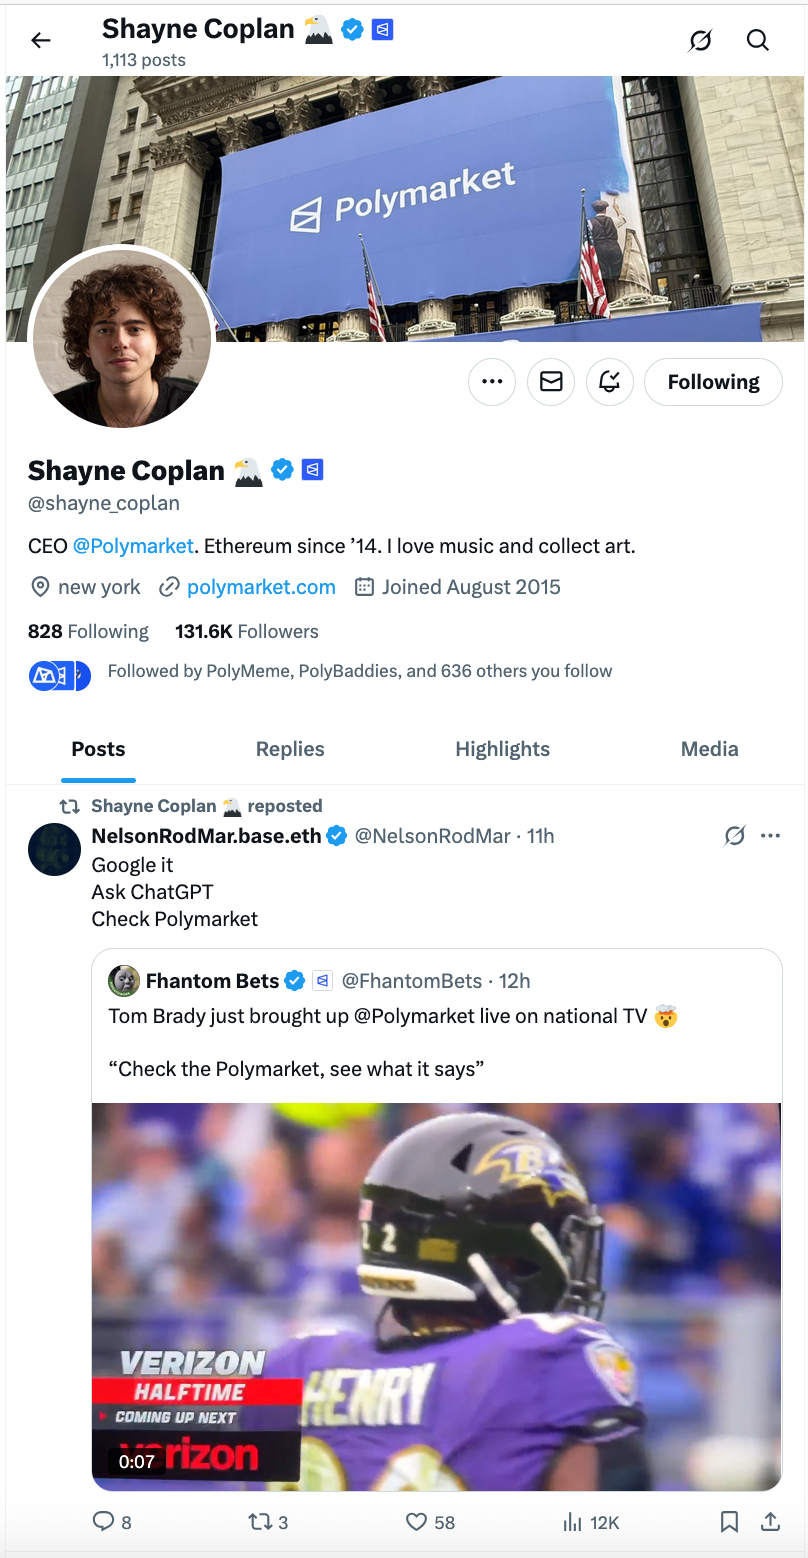Select the Highlights tab

pos(502,749)
